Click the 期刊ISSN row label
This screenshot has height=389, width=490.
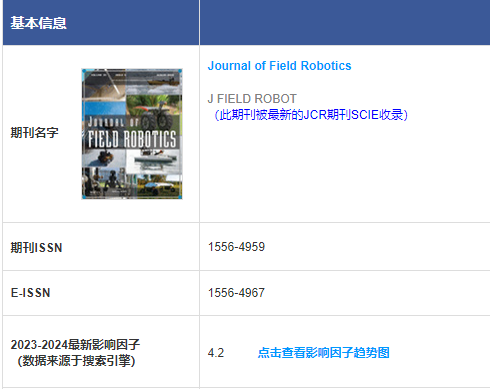36,247
